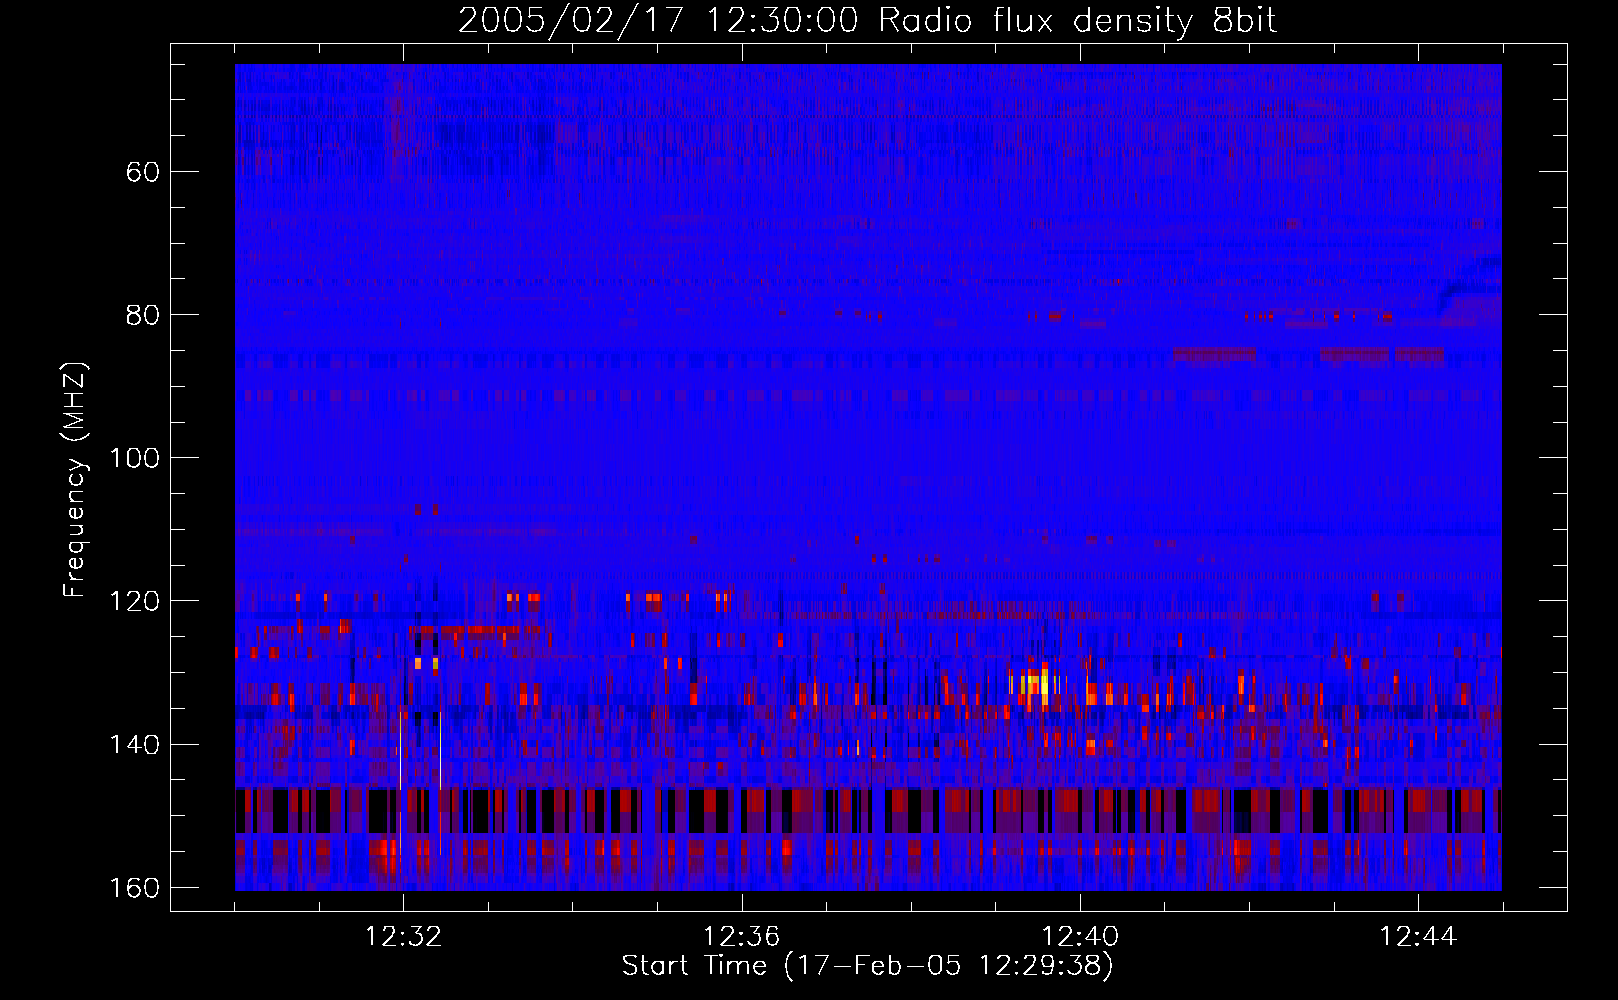Viewport: 1618px width, 1000px height.
Task: Click the 160 frequency tick label
Action: (x=134, y=888)
